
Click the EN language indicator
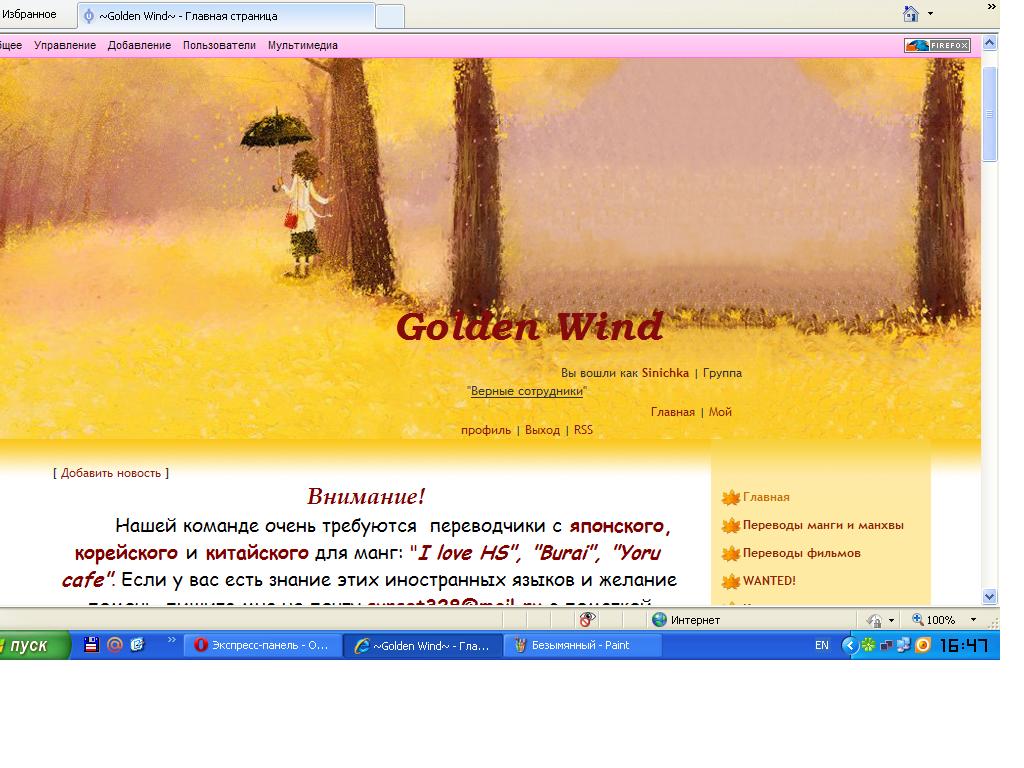tap(822, 645)
